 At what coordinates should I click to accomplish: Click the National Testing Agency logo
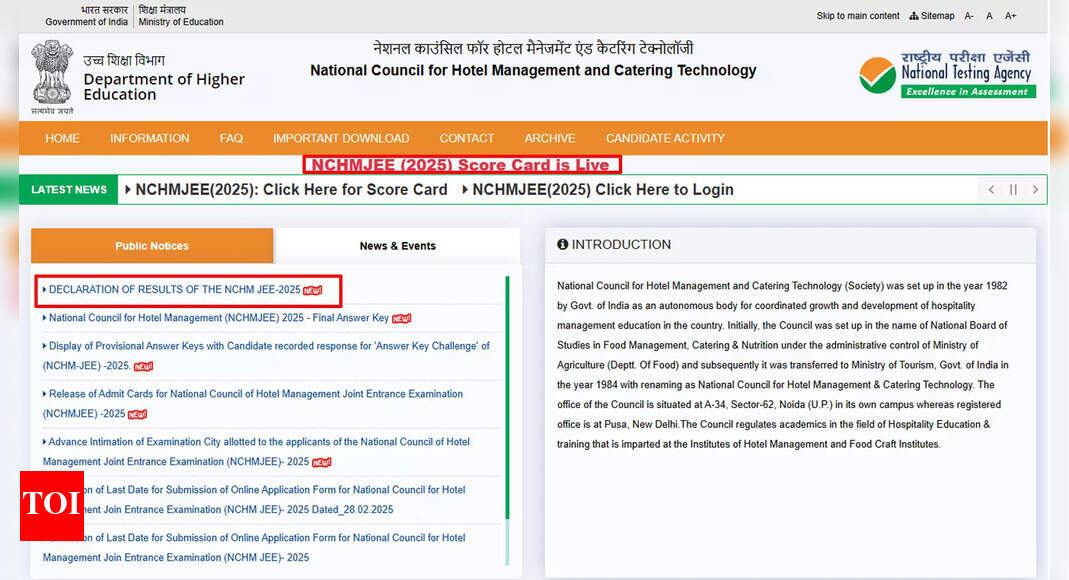947,74
